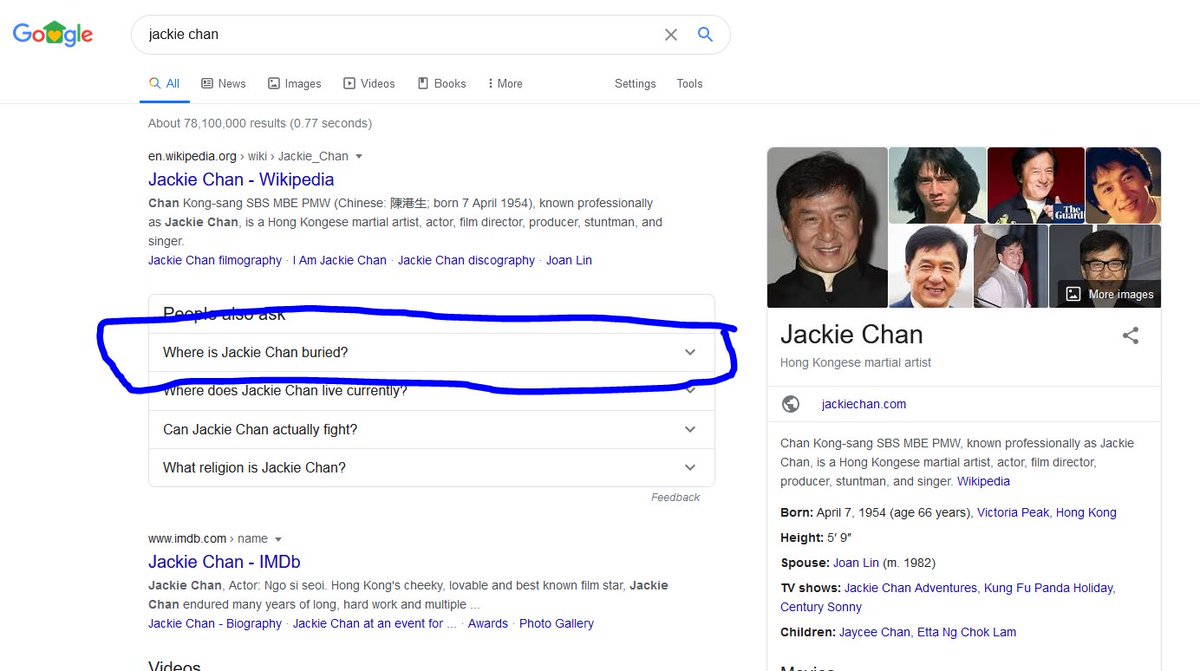Image resolution: width=1200 pixels, height=671 pixels.
Task: Click the blue magnifier search icon
Action: pyautogui.click(x=705, y=34)
